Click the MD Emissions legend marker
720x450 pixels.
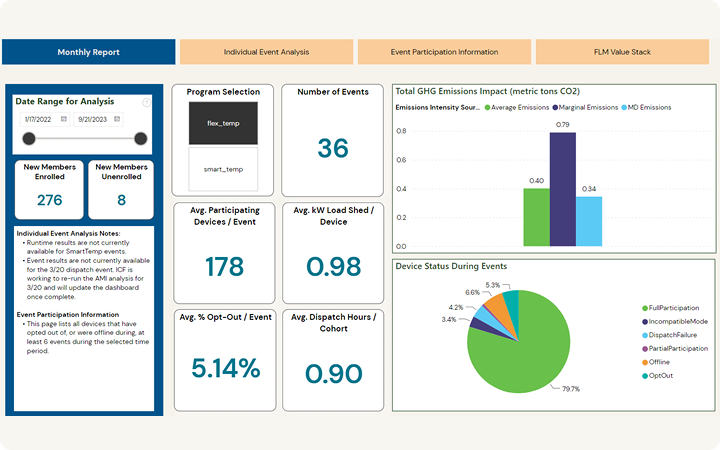(x=625, y=107)
